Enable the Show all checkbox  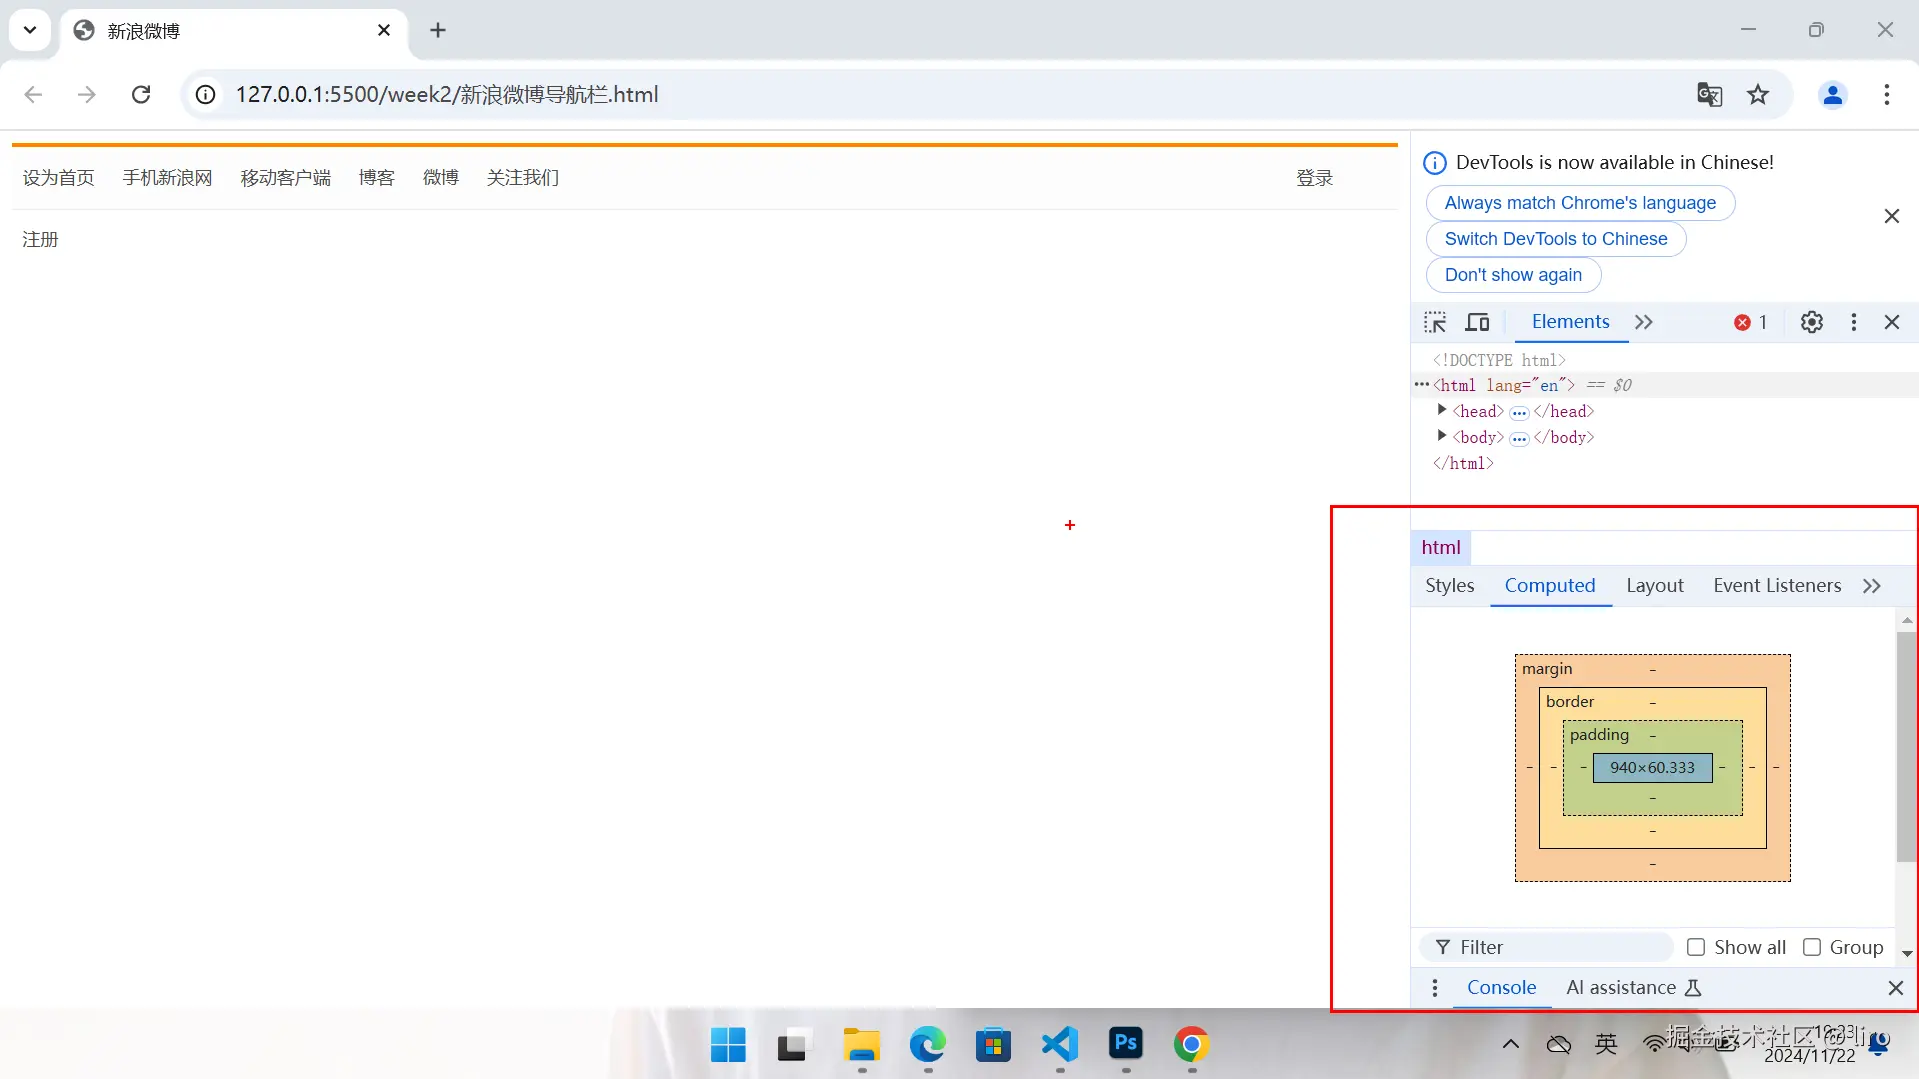(x=1695, y=947)
